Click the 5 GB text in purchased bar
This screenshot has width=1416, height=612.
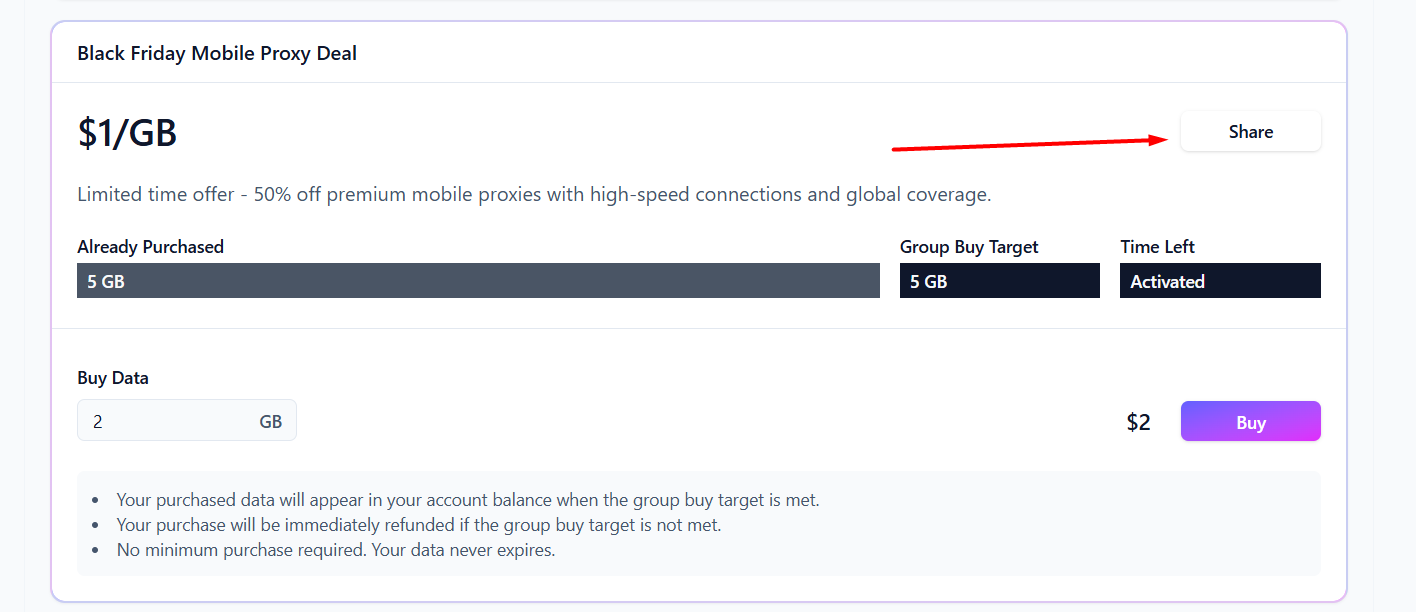(106, 282)
